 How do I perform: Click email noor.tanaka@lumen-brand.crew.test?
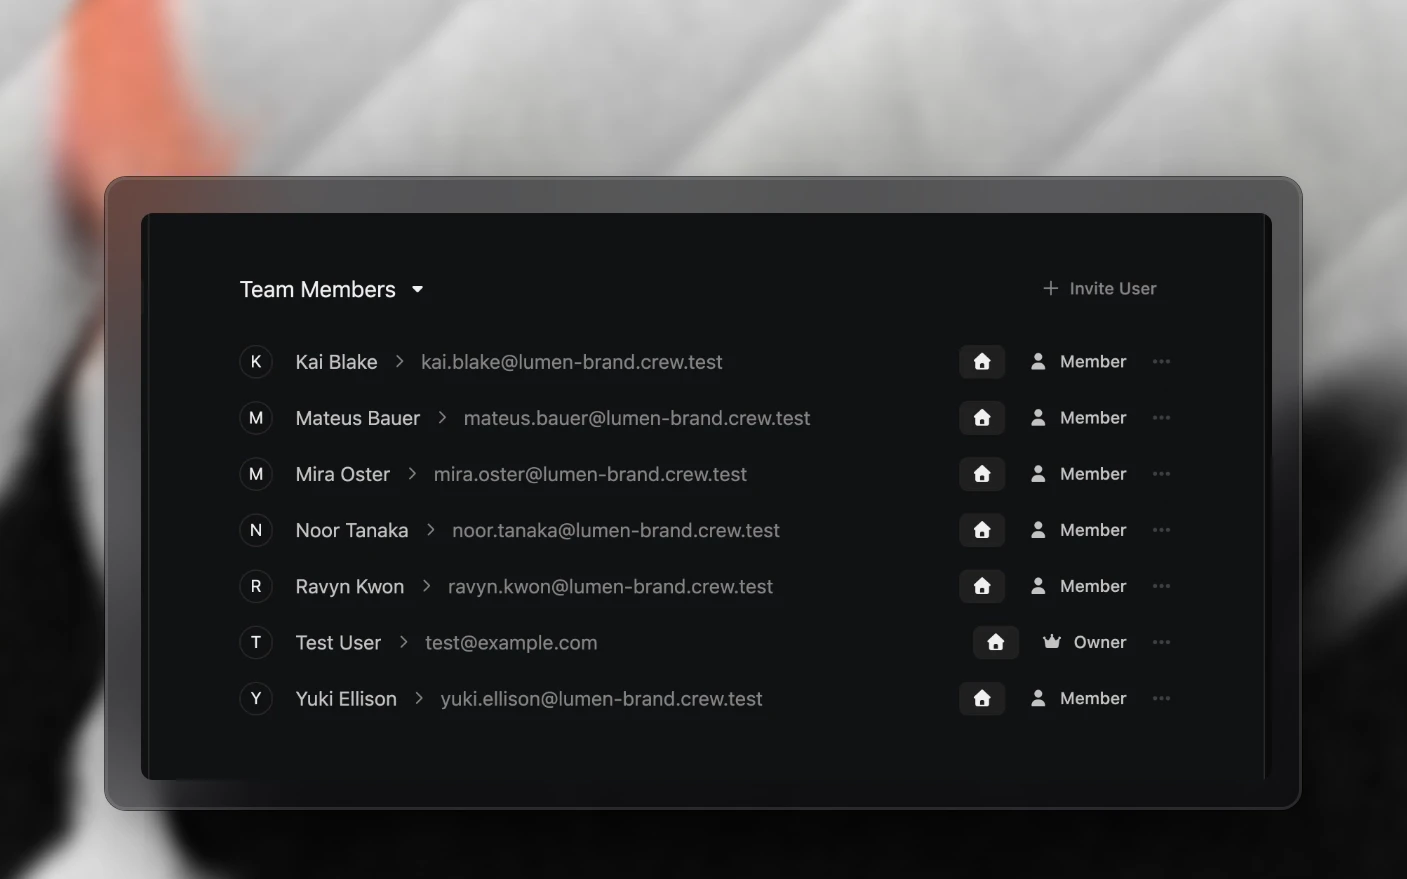(616, 530)
